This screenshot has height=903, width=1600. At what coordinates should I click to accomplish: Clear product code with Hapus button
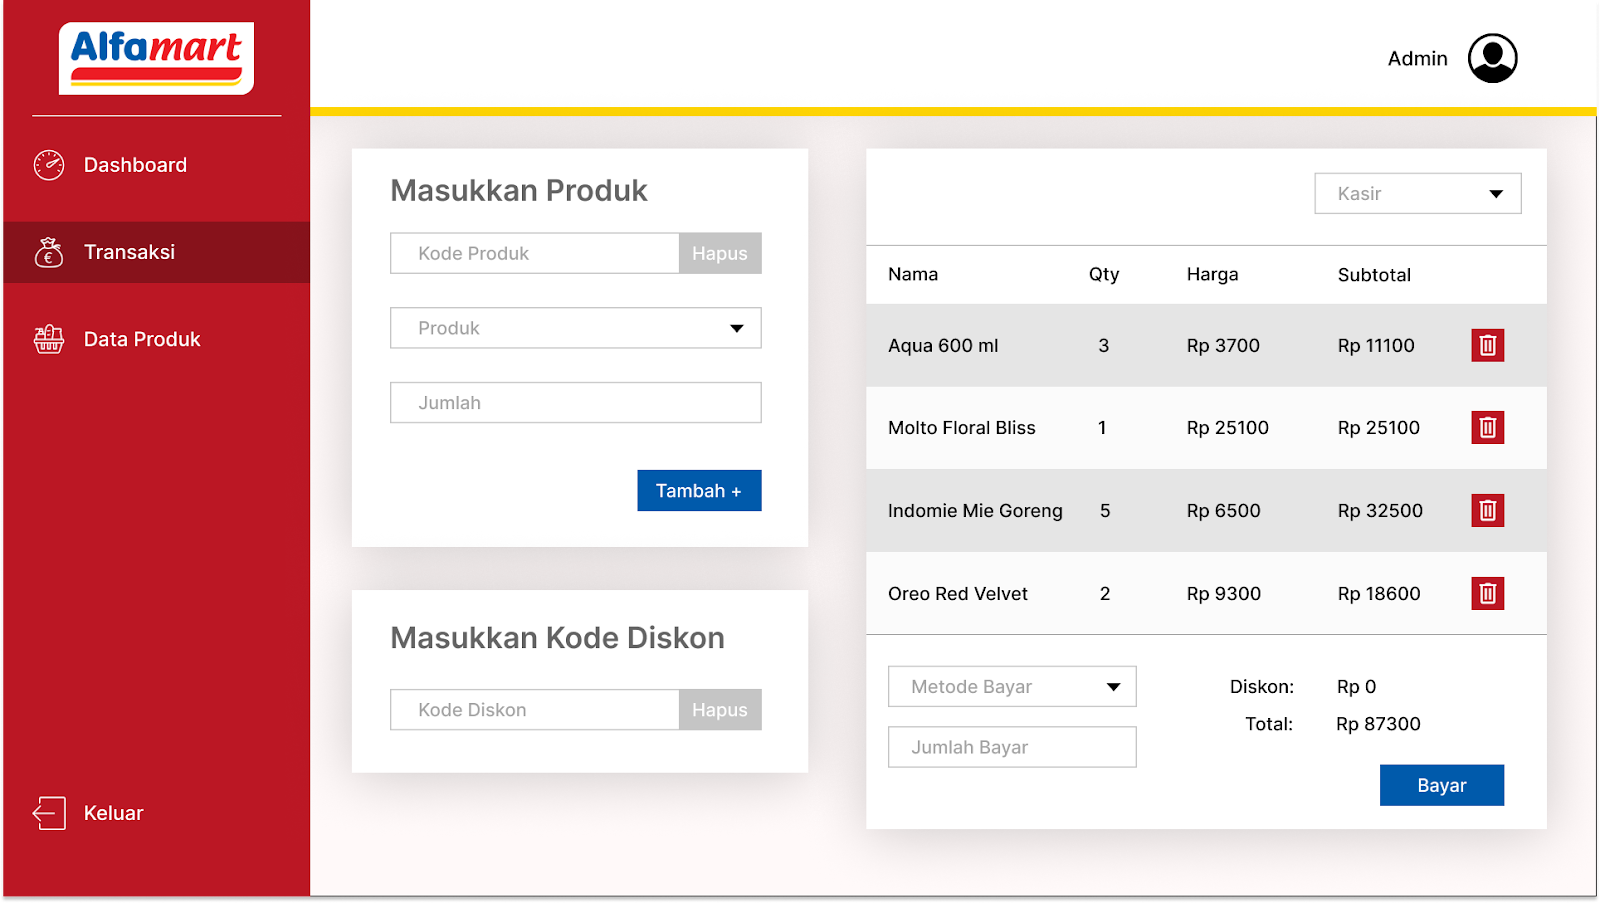coord(720,253)
